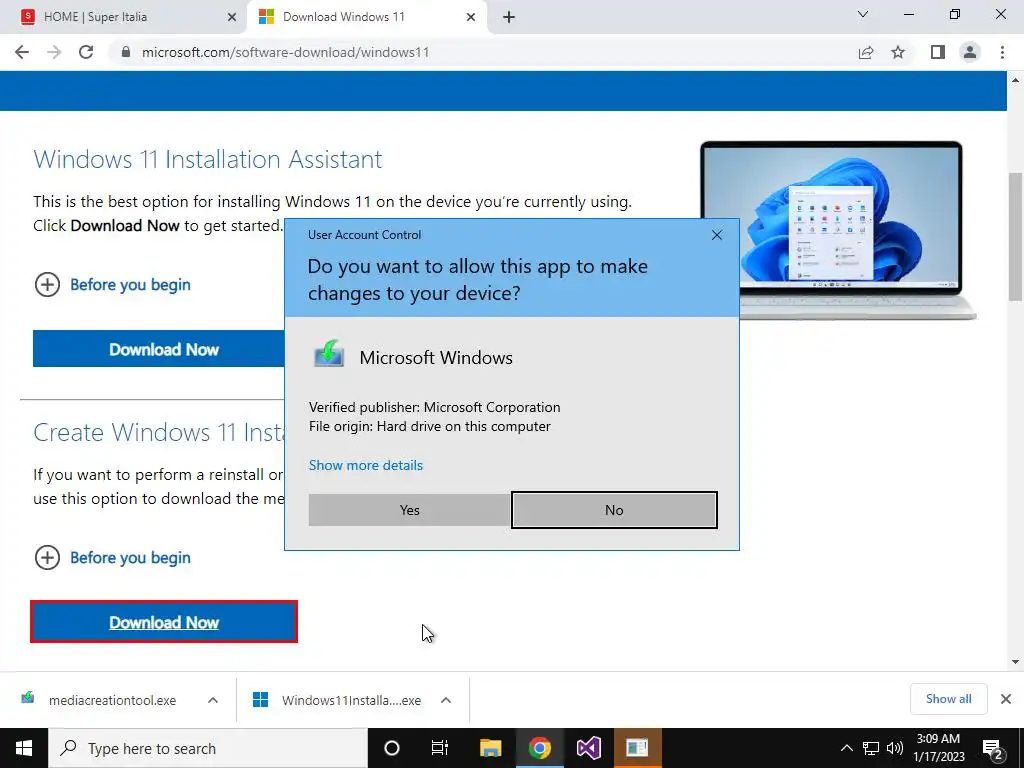Close the HOME | Super Italia tab
This screenshot has width=1024, height=768.
(x=232, y=18)
